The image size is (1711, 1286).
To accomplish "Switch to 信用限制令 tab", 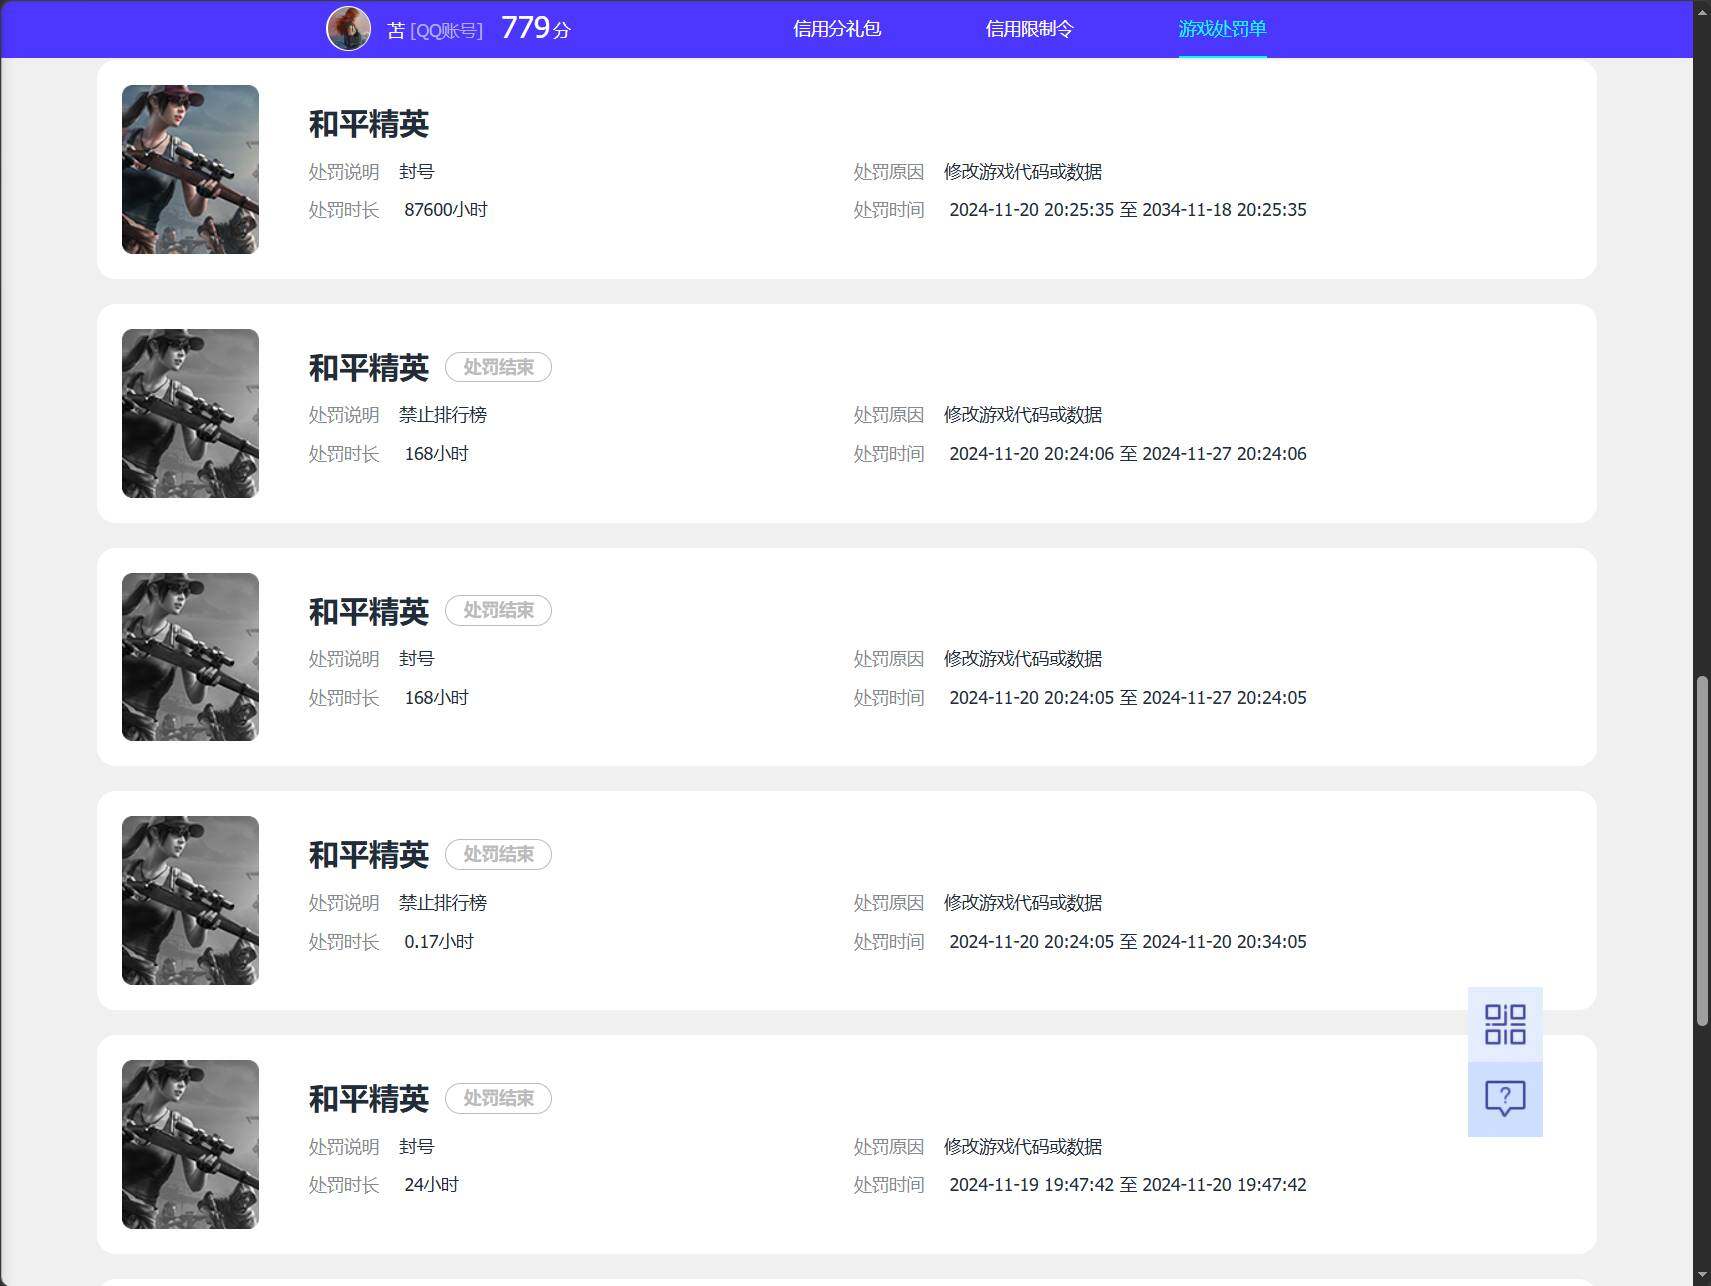I will coord(1029,29).
